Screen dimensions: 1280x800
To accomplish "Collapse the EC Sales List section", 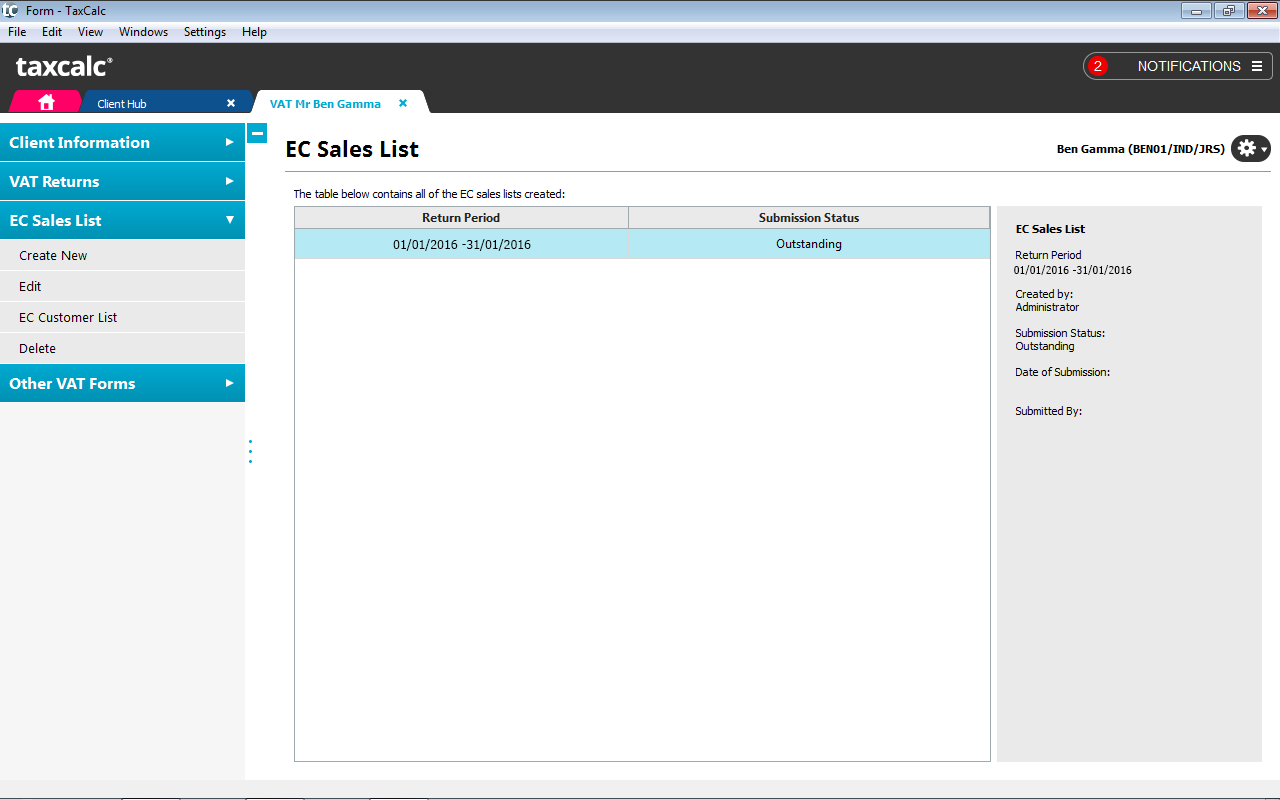I will click(122, 220).
